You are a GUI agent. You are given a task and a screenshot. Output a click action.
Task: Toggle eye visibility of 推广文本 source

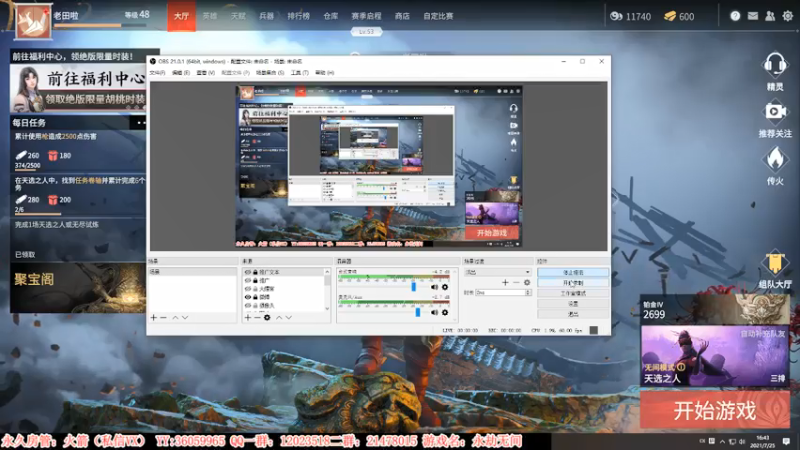pos(247,272)
